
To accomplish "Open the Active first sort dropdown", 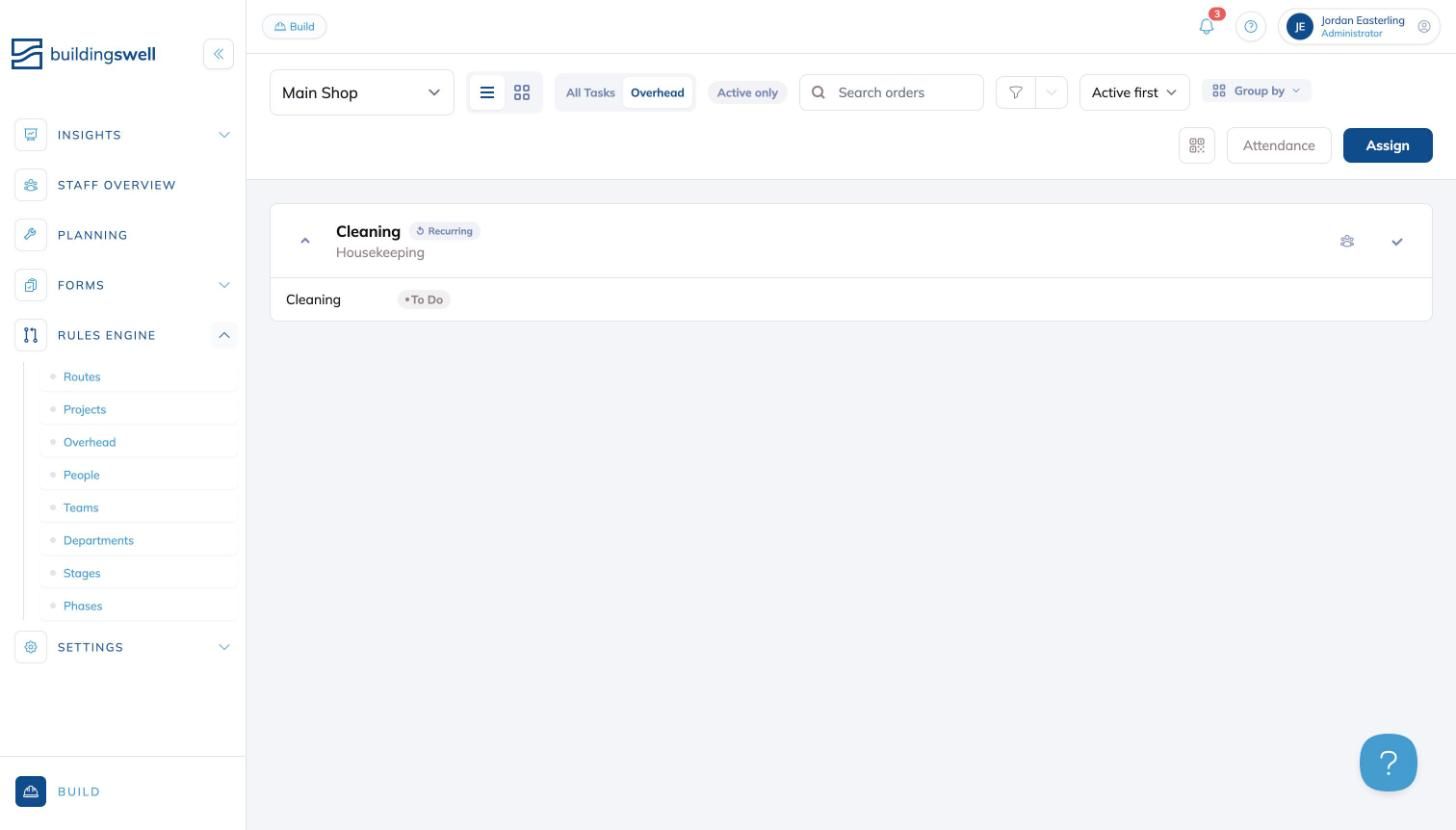I will click(x=1135, y=93).
